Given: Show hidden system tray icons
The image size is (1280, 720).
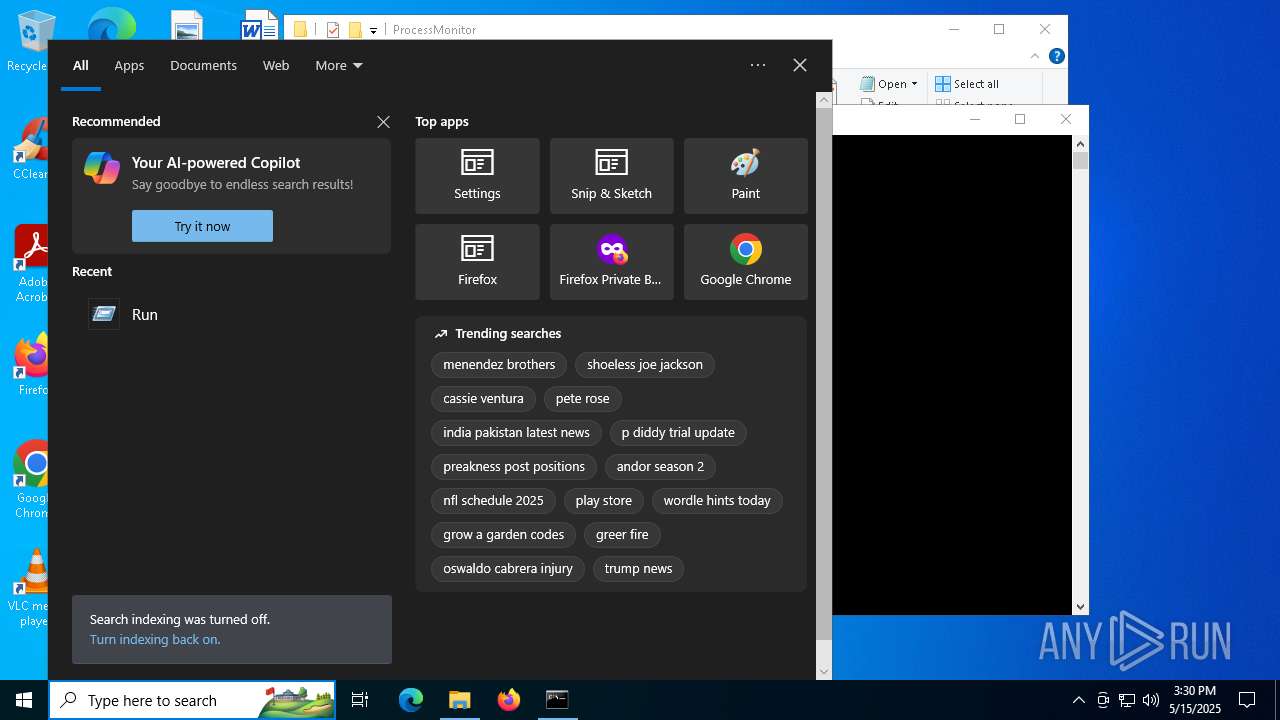Looking at the screenshot, I should [x=1078, y=700].
